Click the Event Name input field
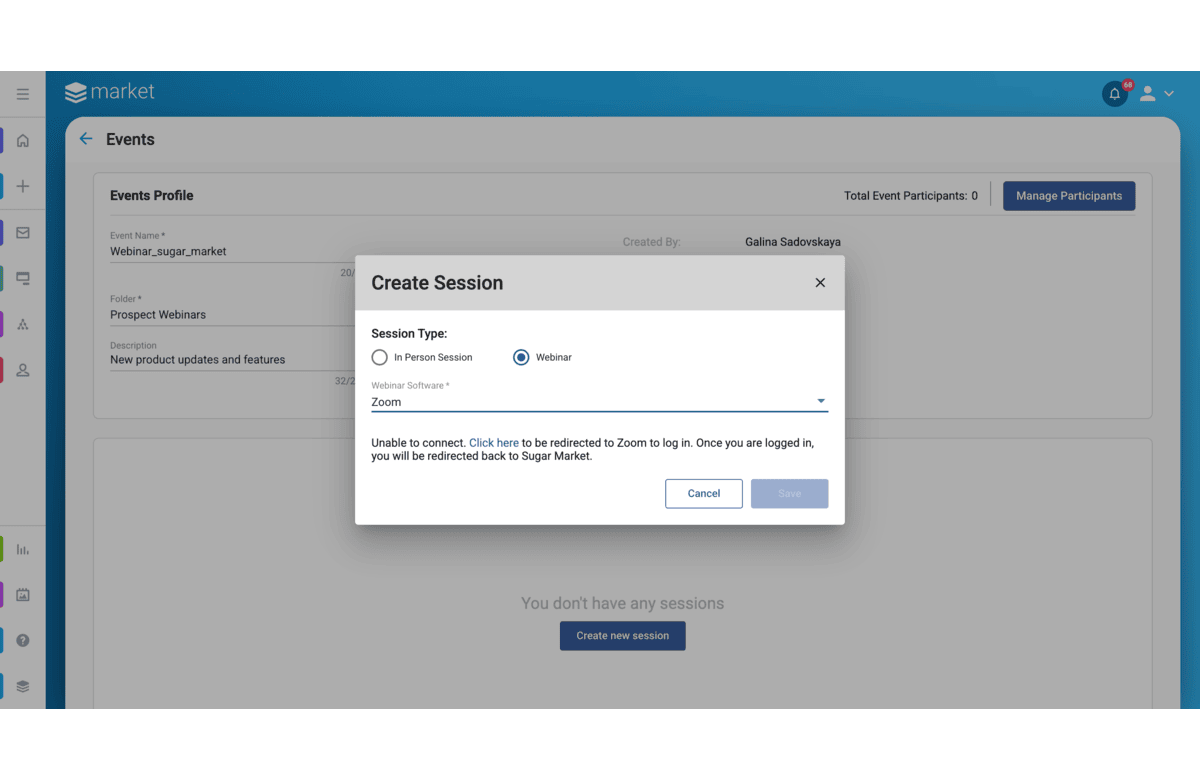 pos(230,252)
